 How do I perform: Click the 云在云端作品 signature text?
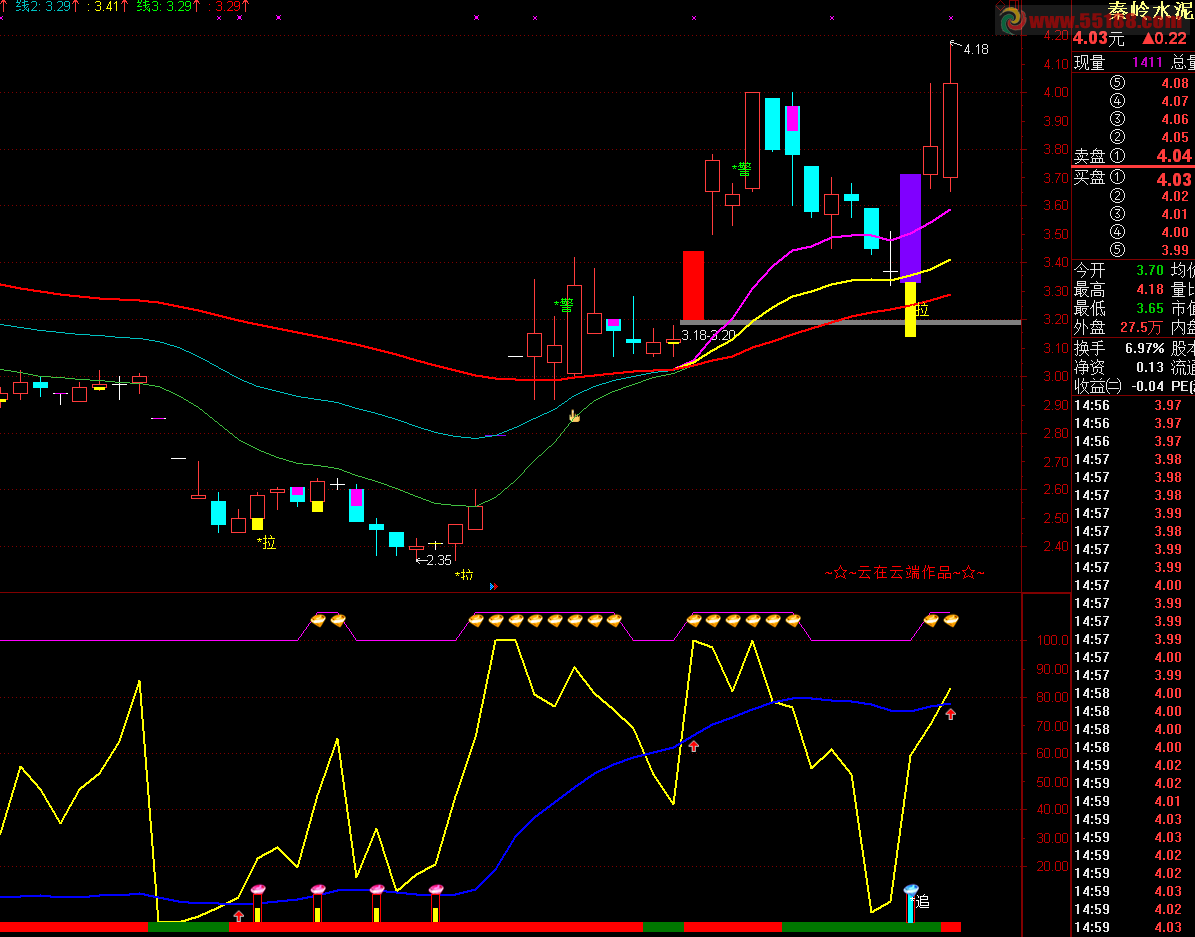coord(905,573)
